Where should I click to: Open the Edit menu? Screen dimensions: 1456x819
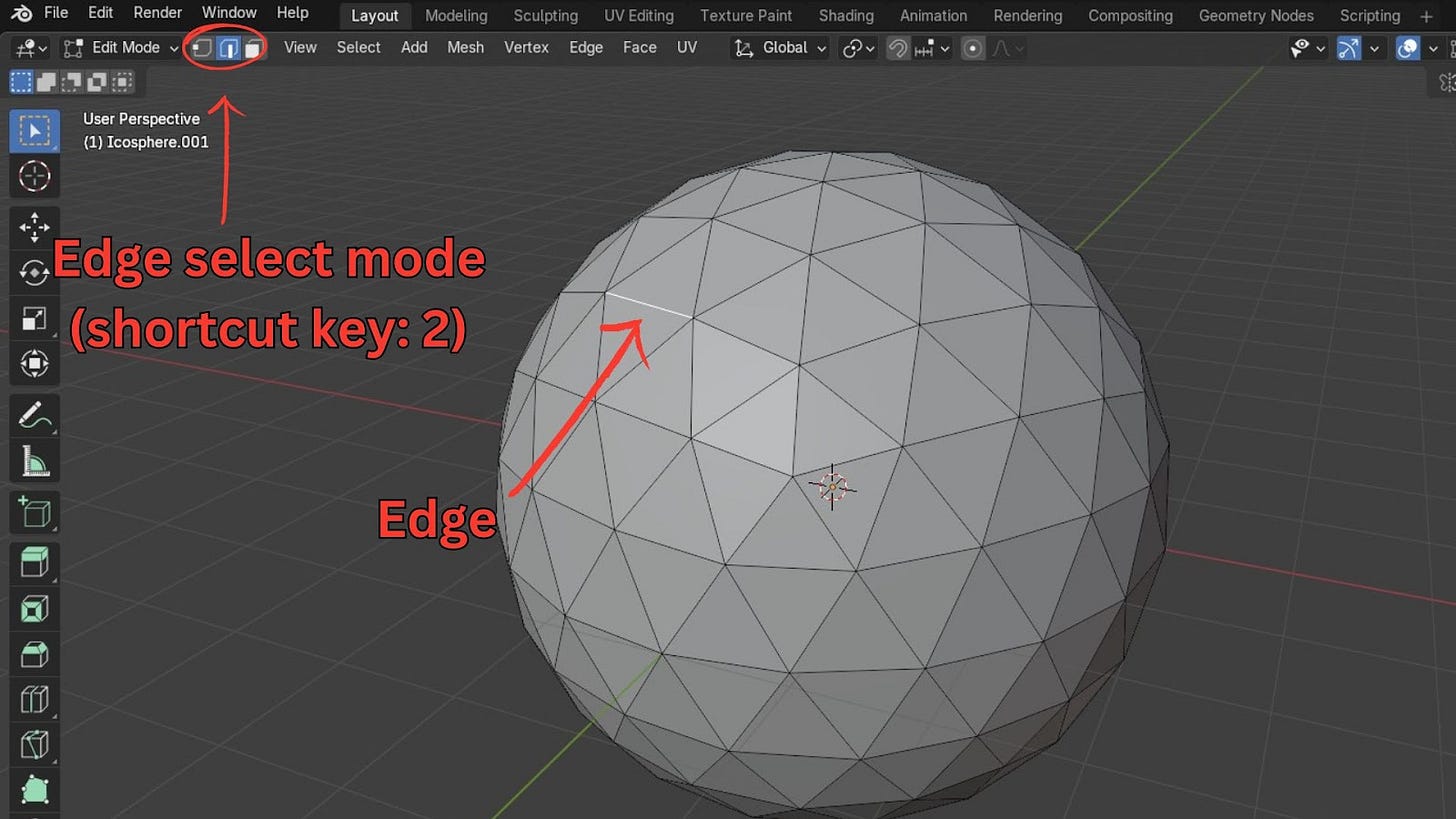[x=100, y=14]
